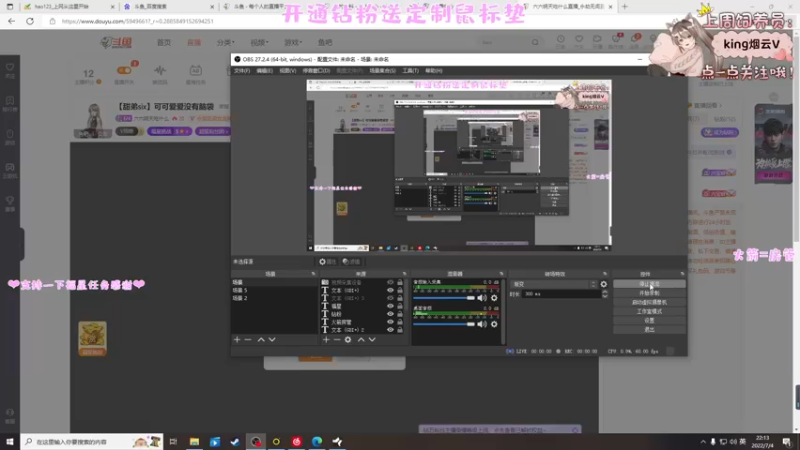
Task: Open source properties gear in Sources toolbar
Action: click(348, 340)
